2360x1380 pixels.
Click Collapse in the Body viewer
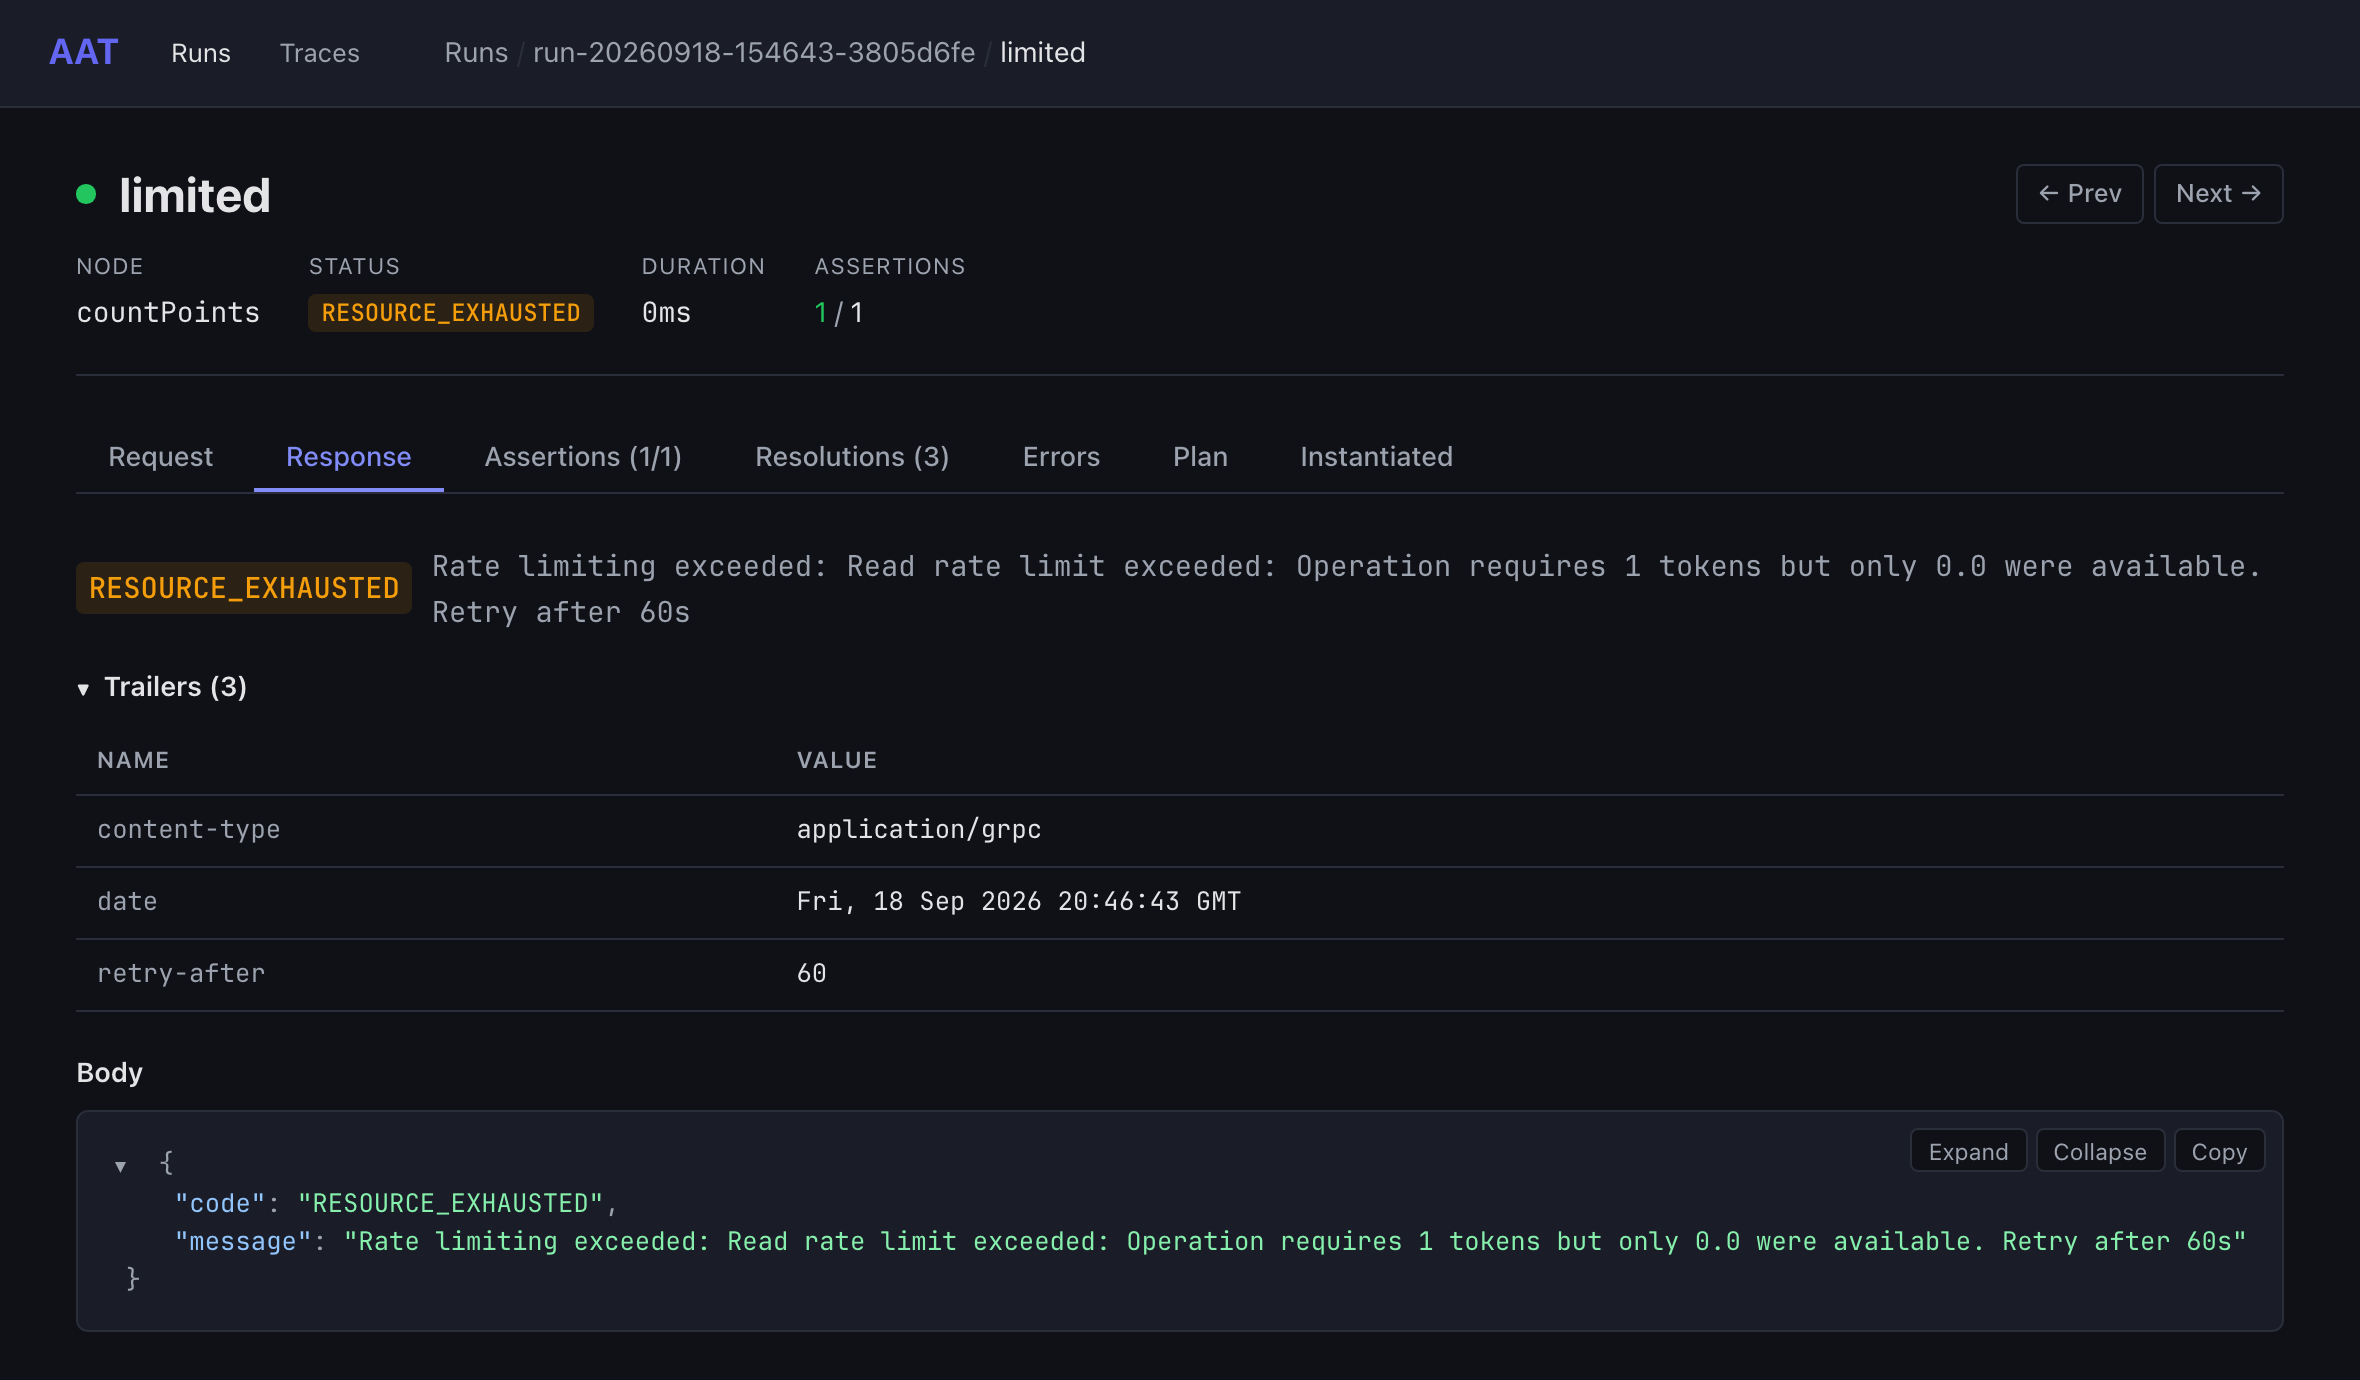point(2100,1151)
